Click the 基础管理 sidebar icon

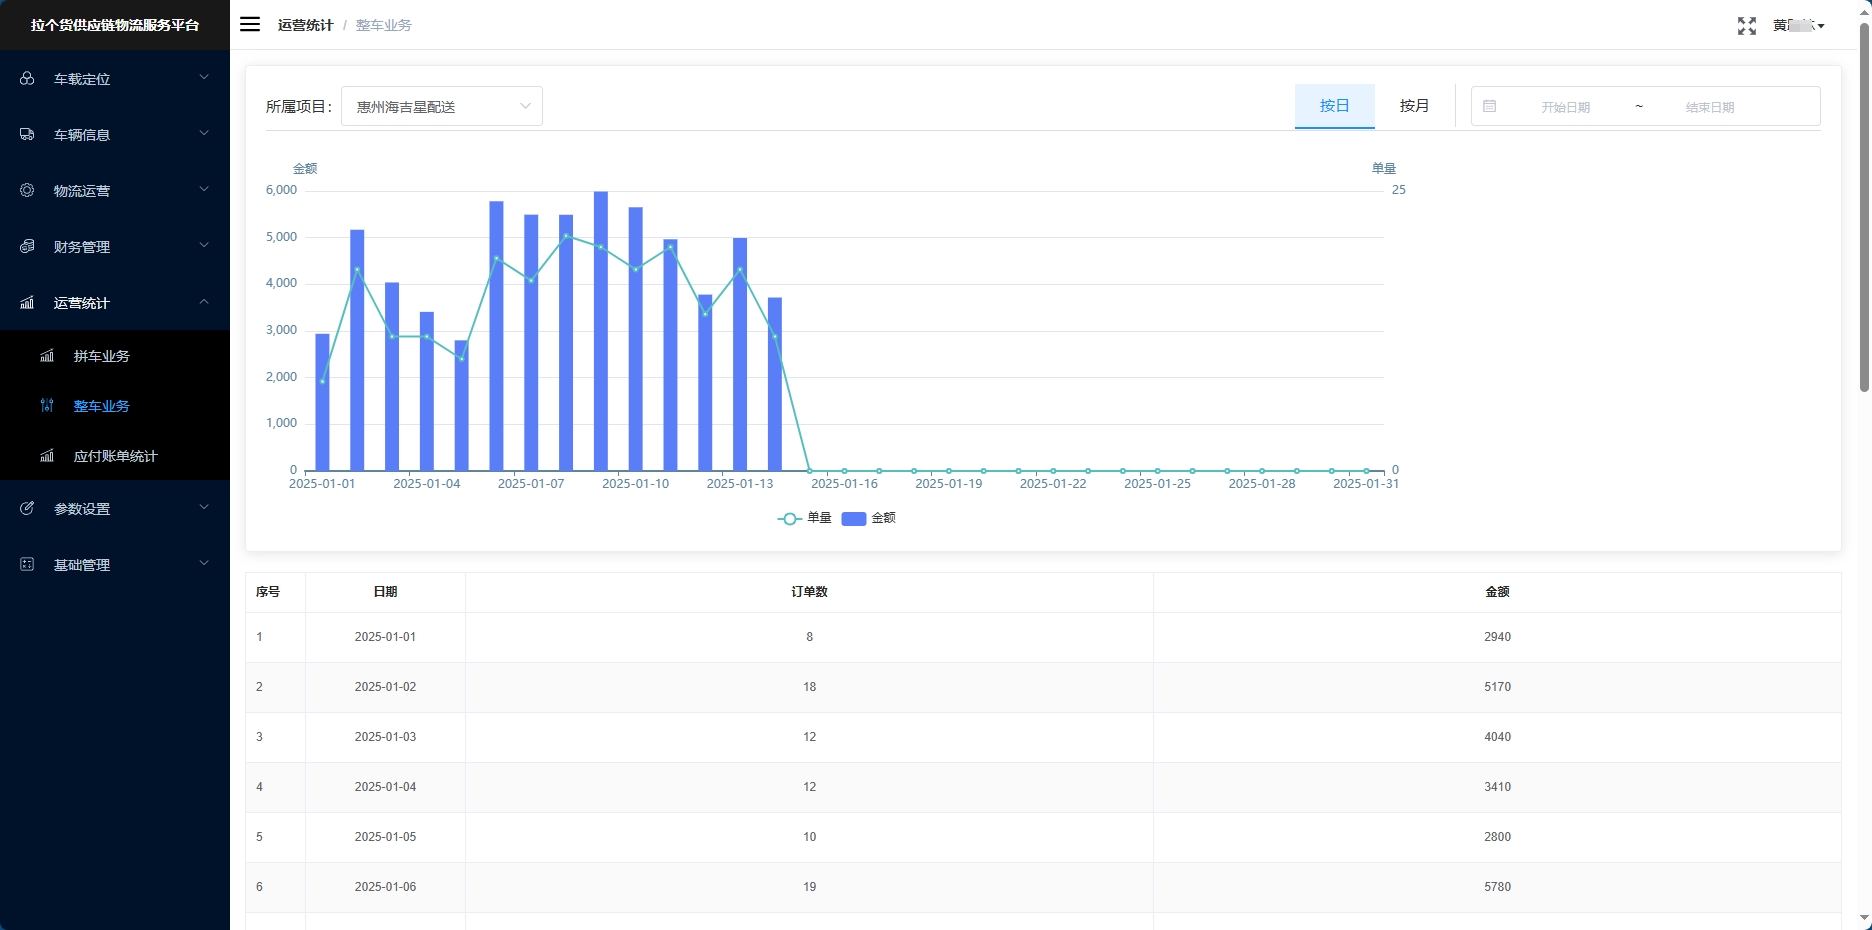27,564
